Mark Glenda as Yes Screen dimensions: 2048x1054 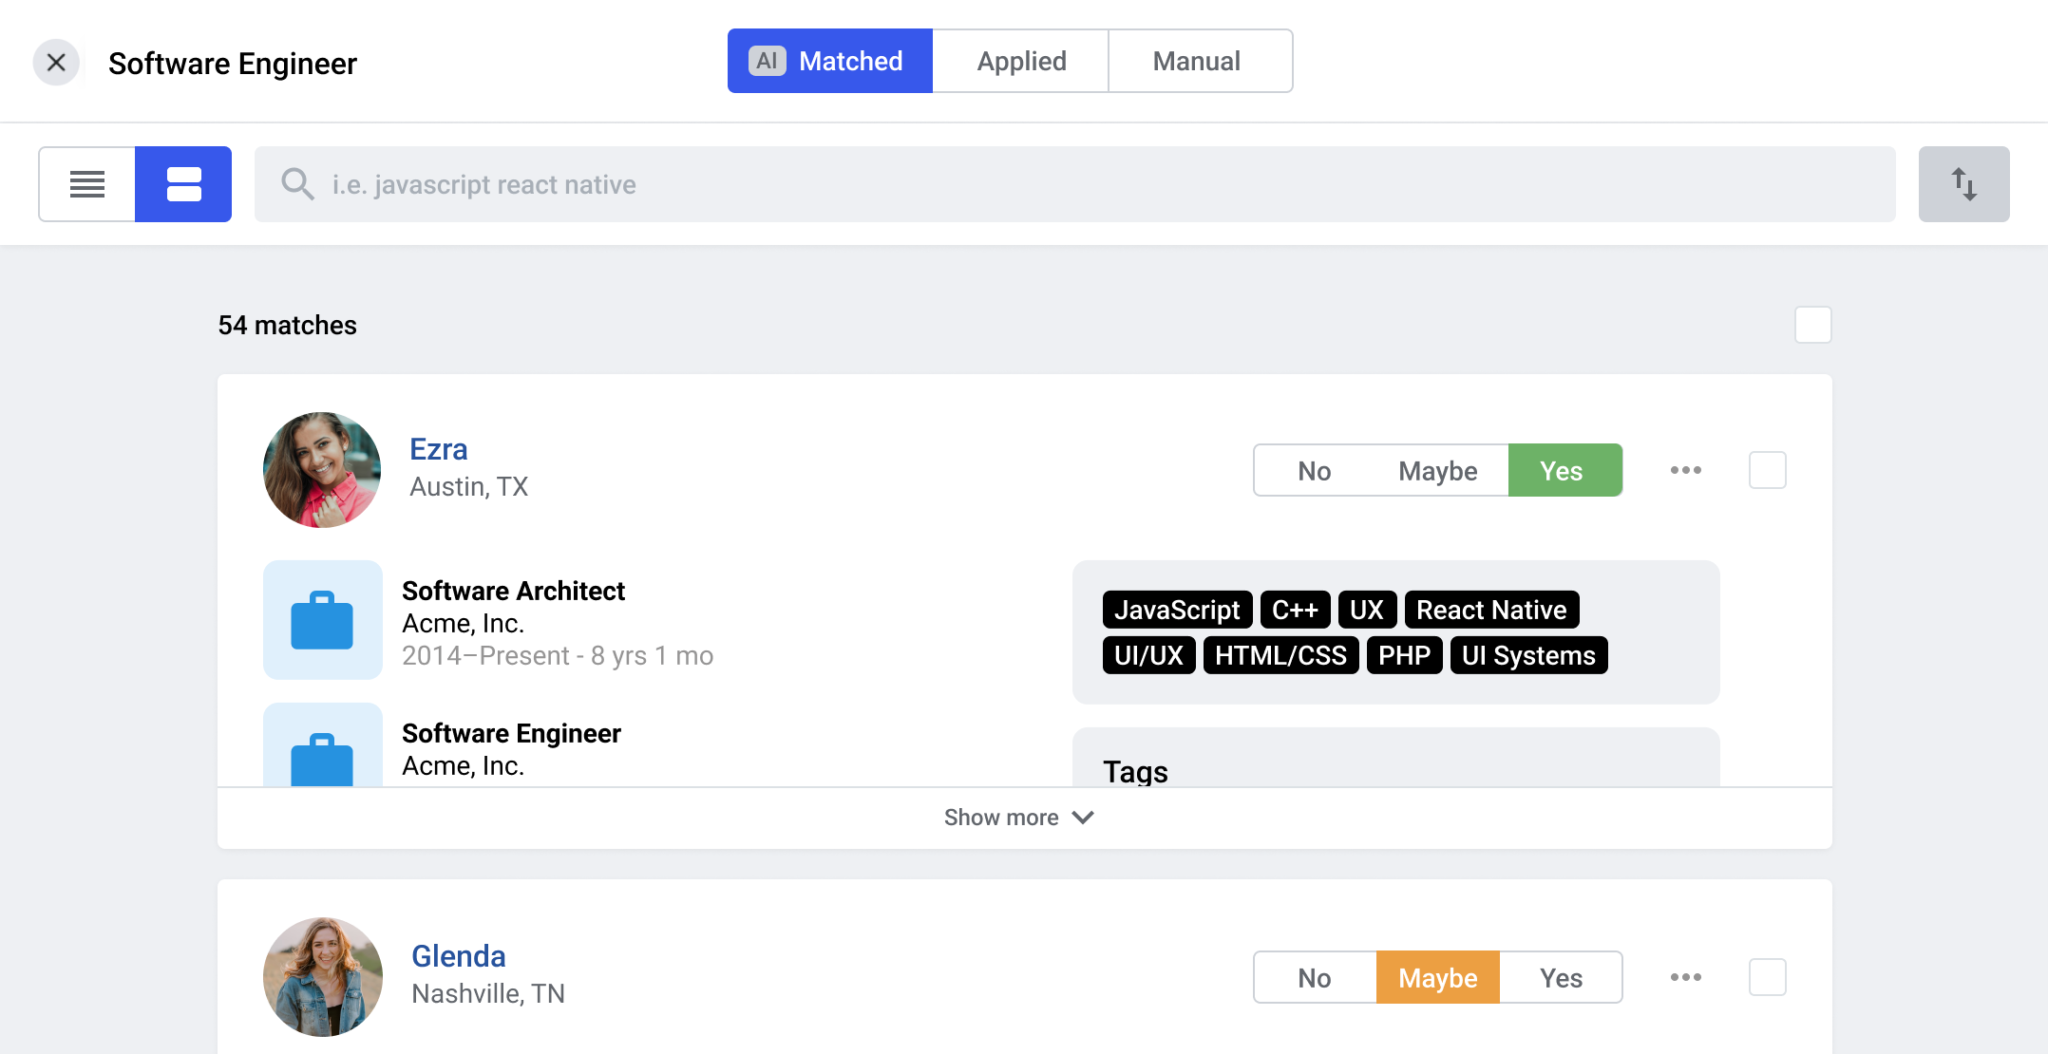(x=1561, y=978)
